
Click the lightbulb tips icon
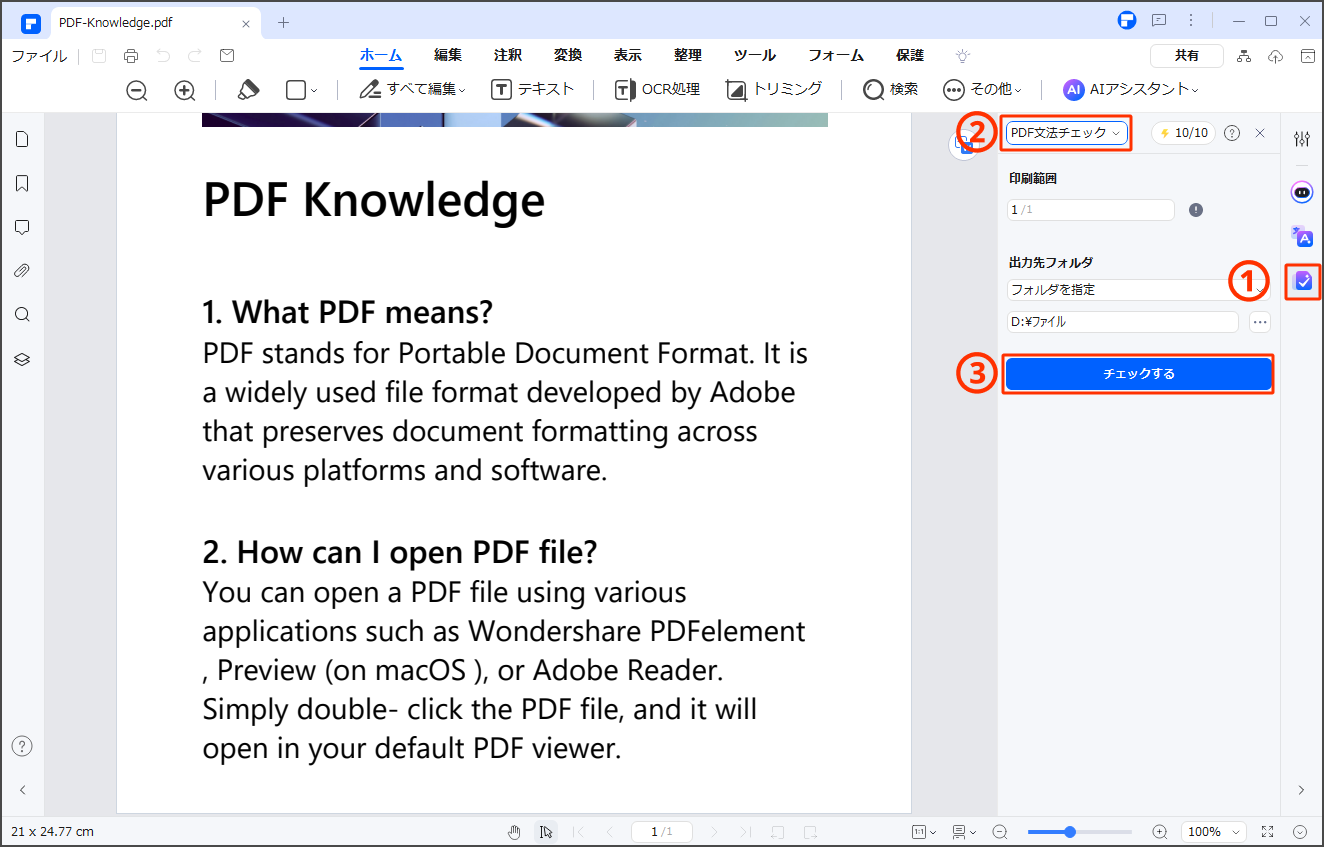[963, 56]
